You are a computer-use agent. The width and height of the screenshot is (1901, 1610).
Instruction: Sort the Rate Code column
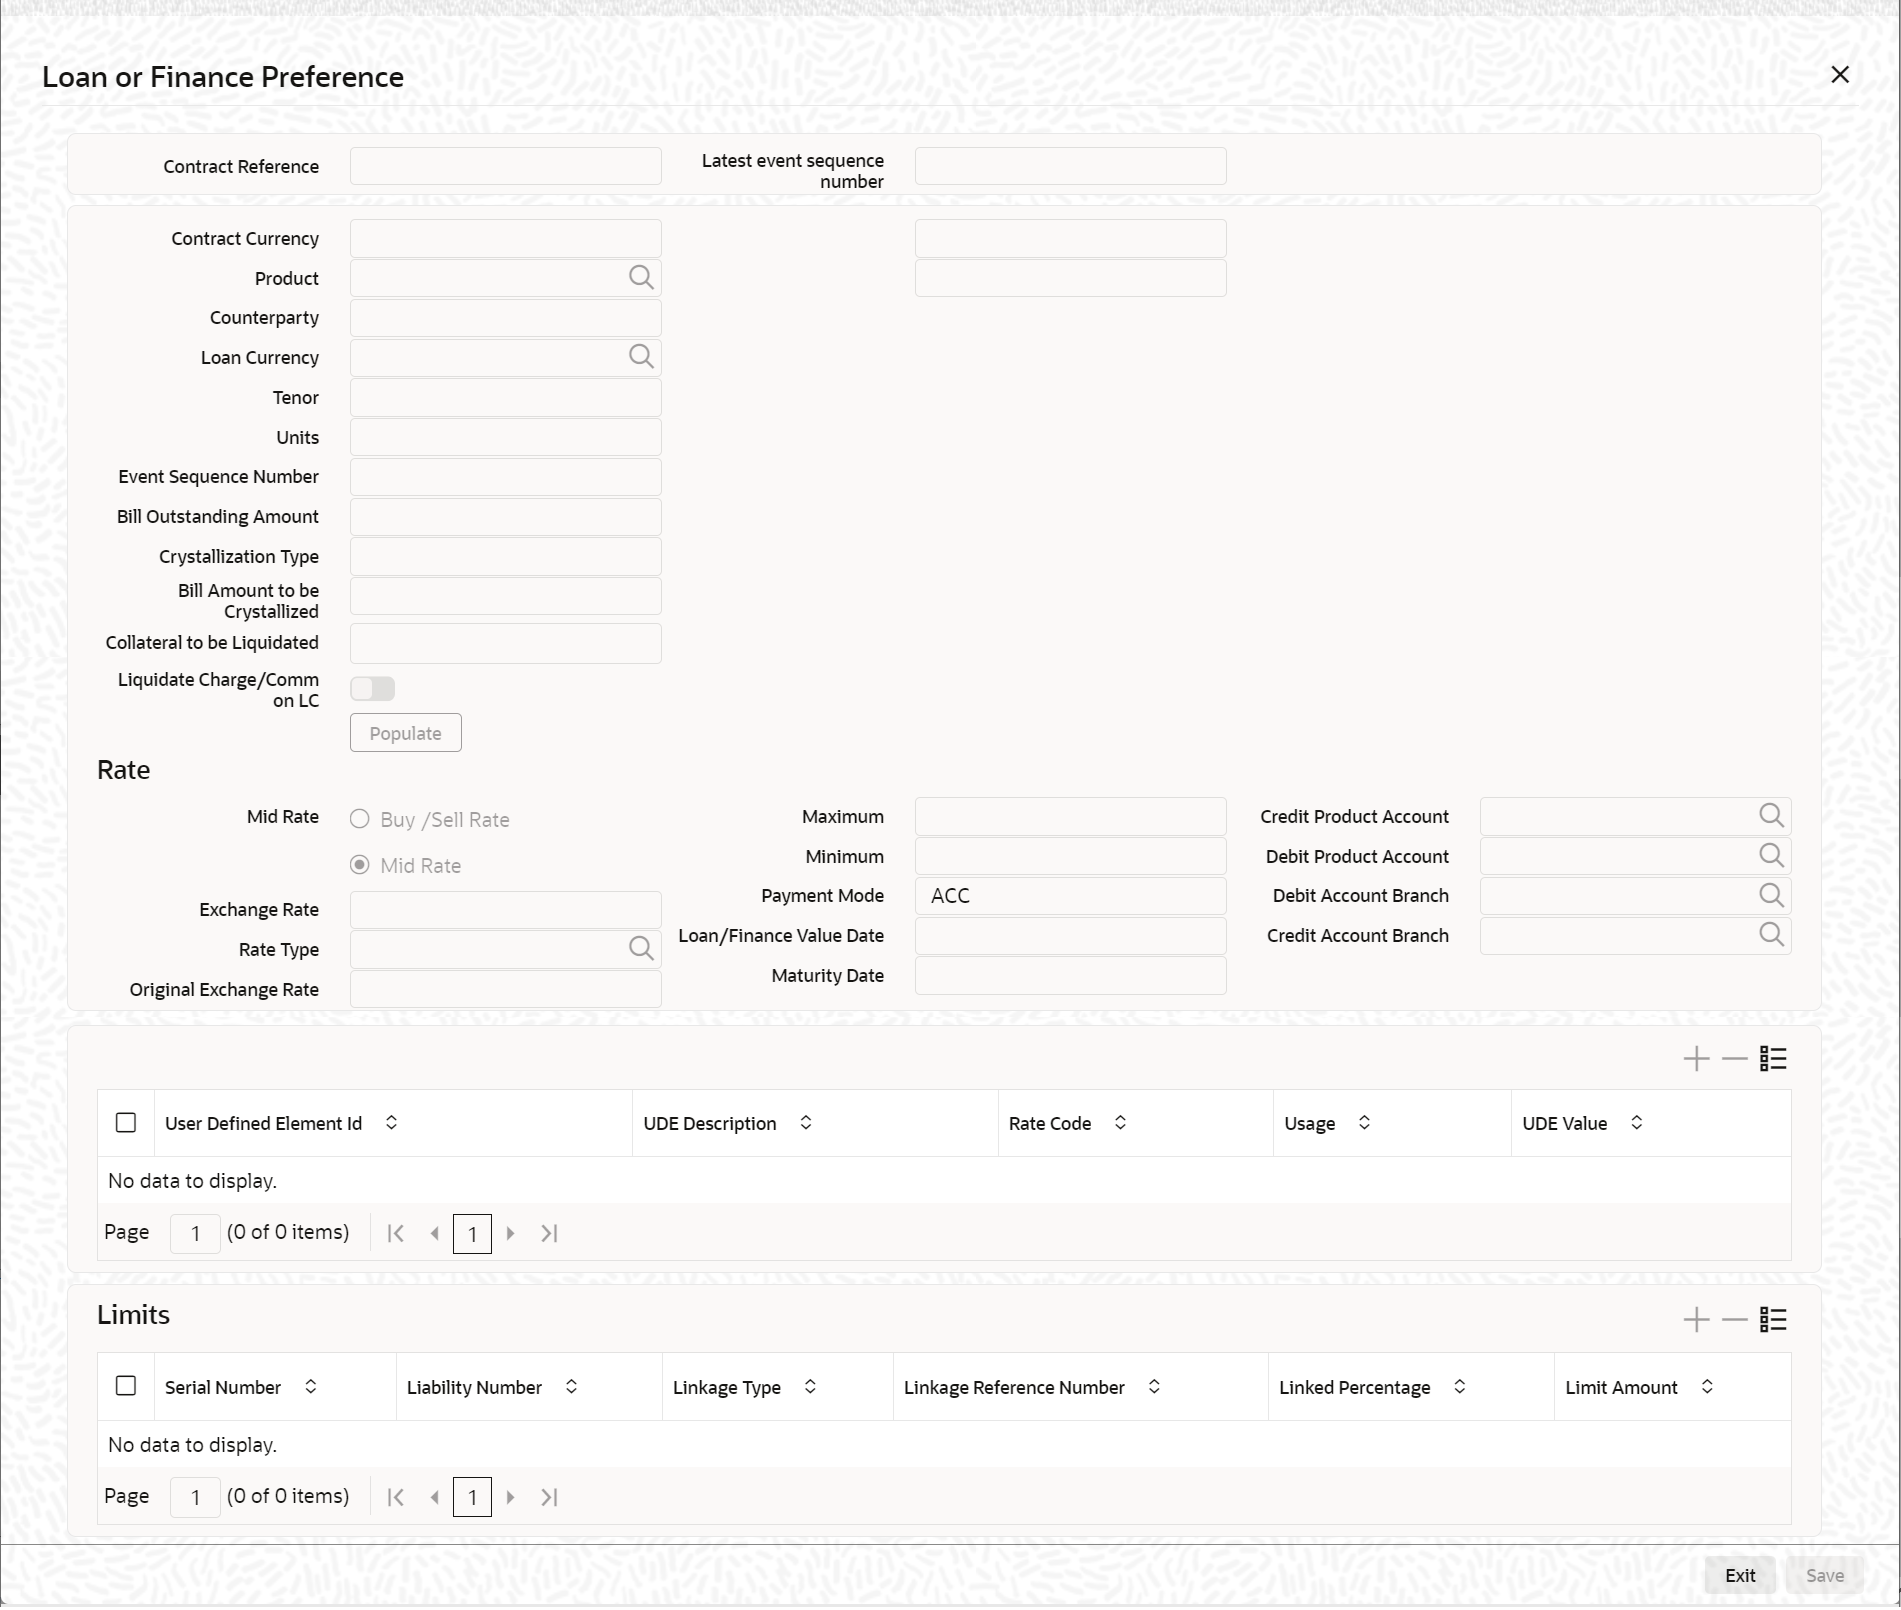click(x=1120, y=1123)
